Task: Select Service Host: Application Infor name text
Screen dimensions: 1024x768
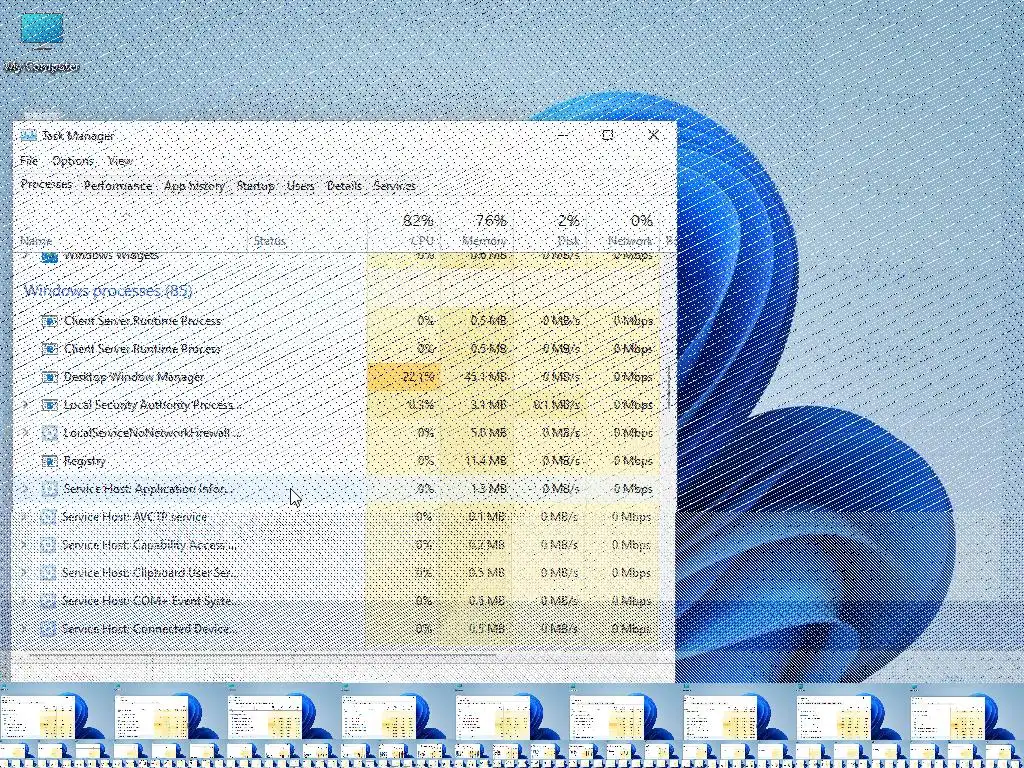Action: (x=148, y=488)
